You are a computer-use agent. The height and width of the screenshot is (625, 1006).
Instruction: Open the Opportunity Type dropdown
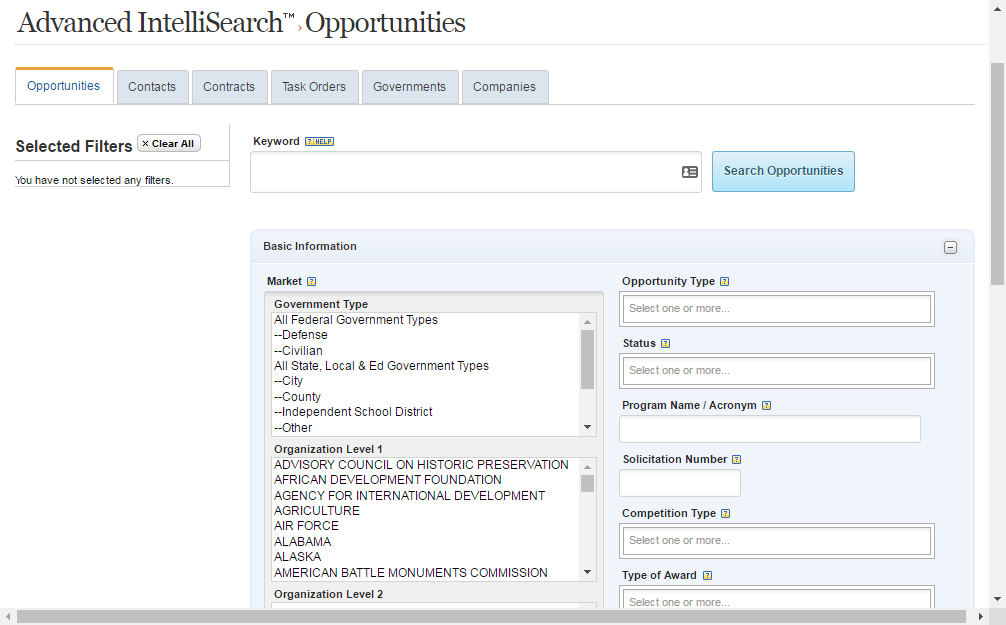[x=777, y=308]
